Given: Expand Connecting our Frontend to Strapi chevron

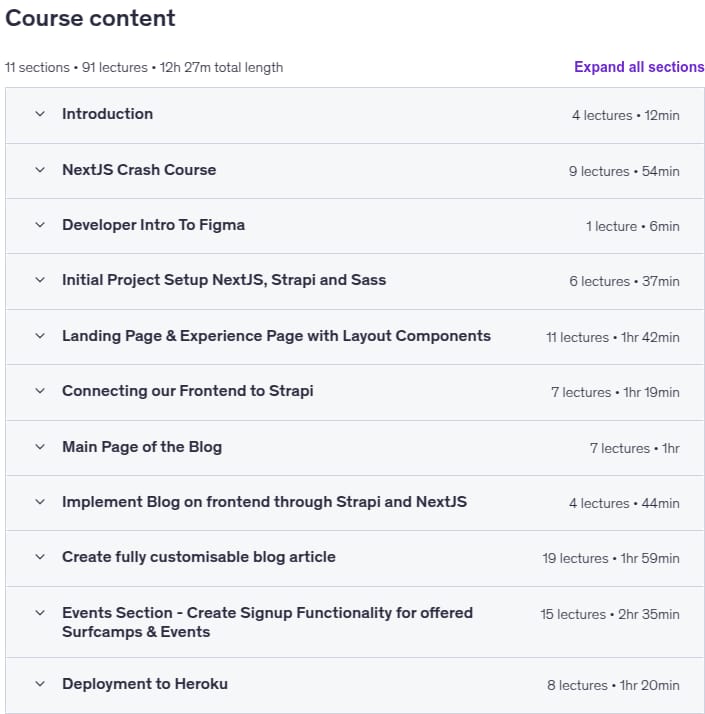Looking at the screenshot, I should click(x=40, y=391).
